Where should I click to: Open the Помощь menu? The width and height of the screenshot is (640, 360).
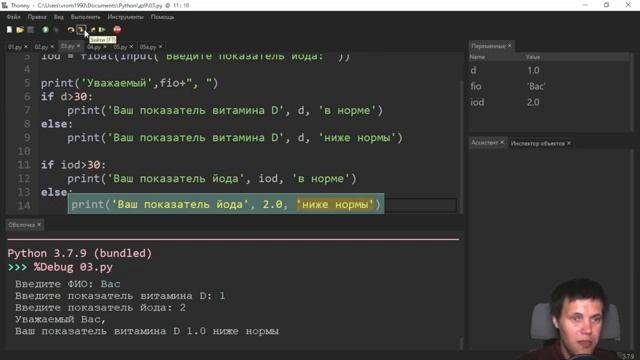pyautogui.click(x=162, y=17)
